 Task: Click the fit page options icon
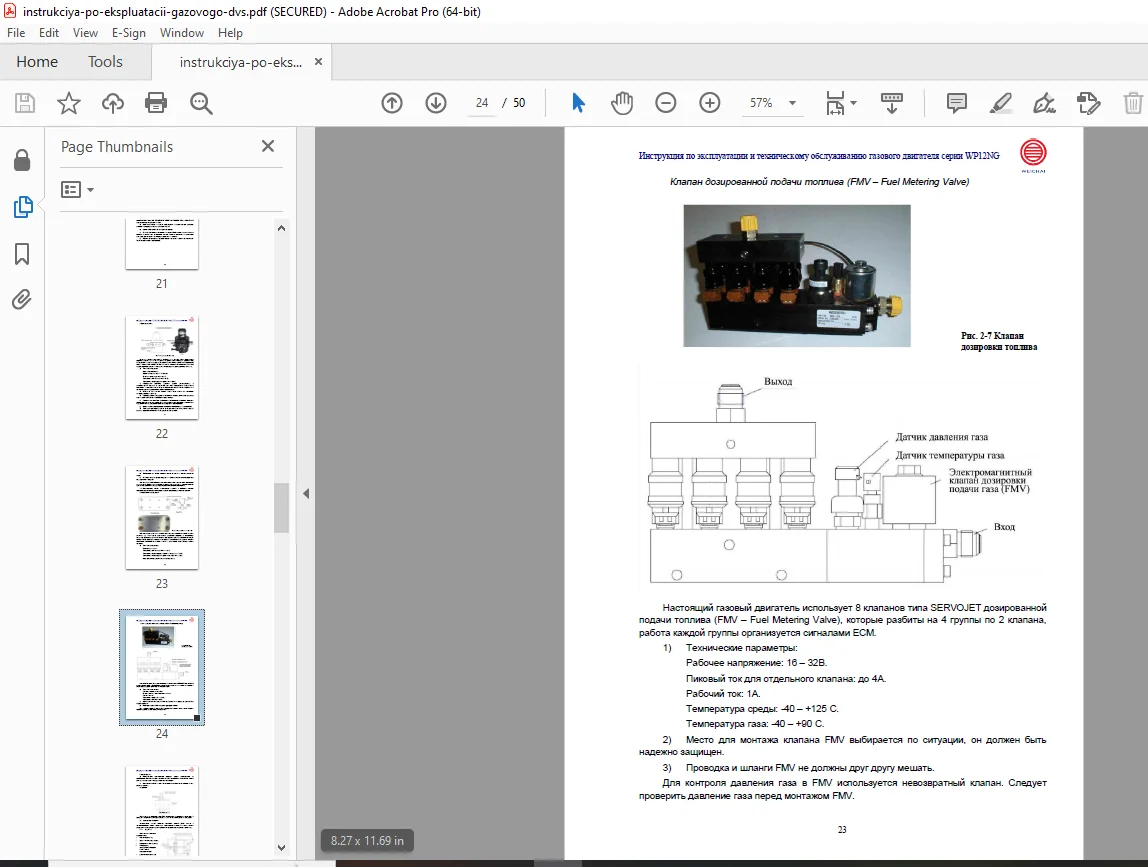835,103
